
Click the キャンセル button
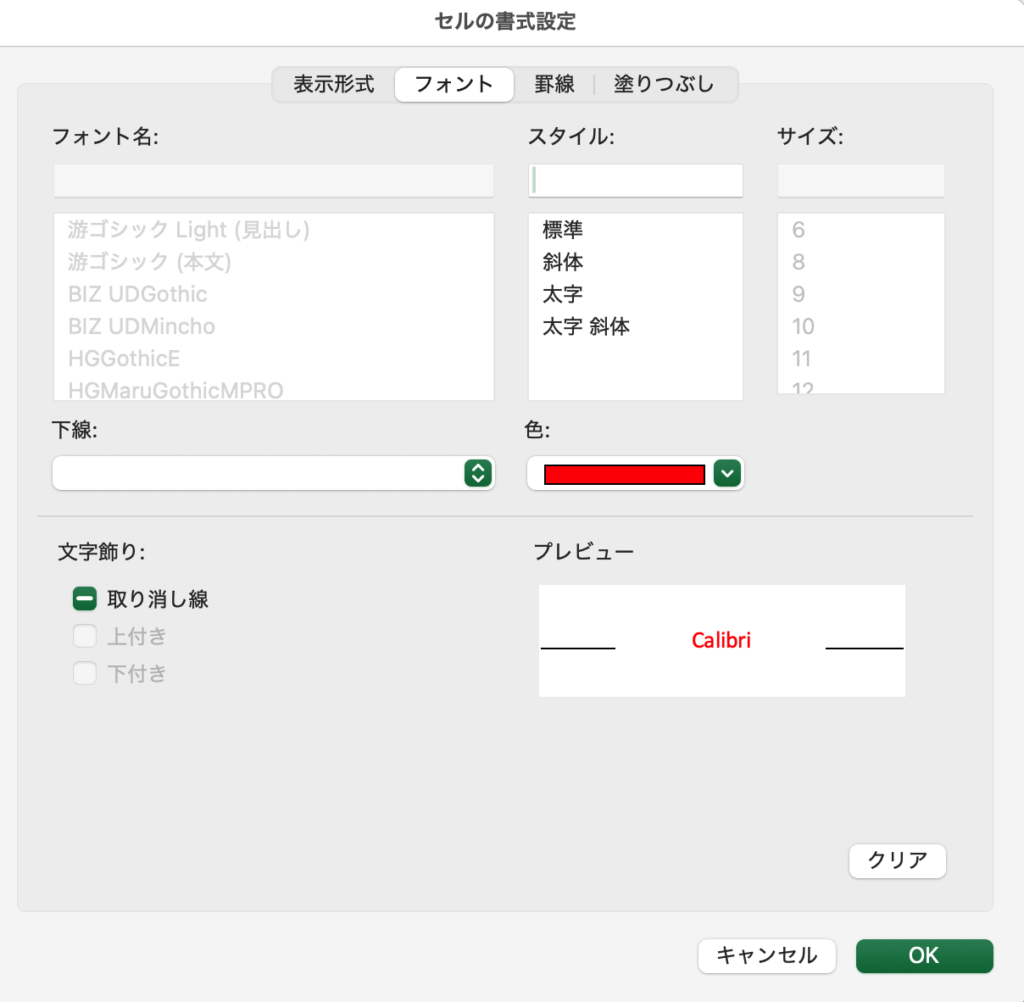coord(766,955)
